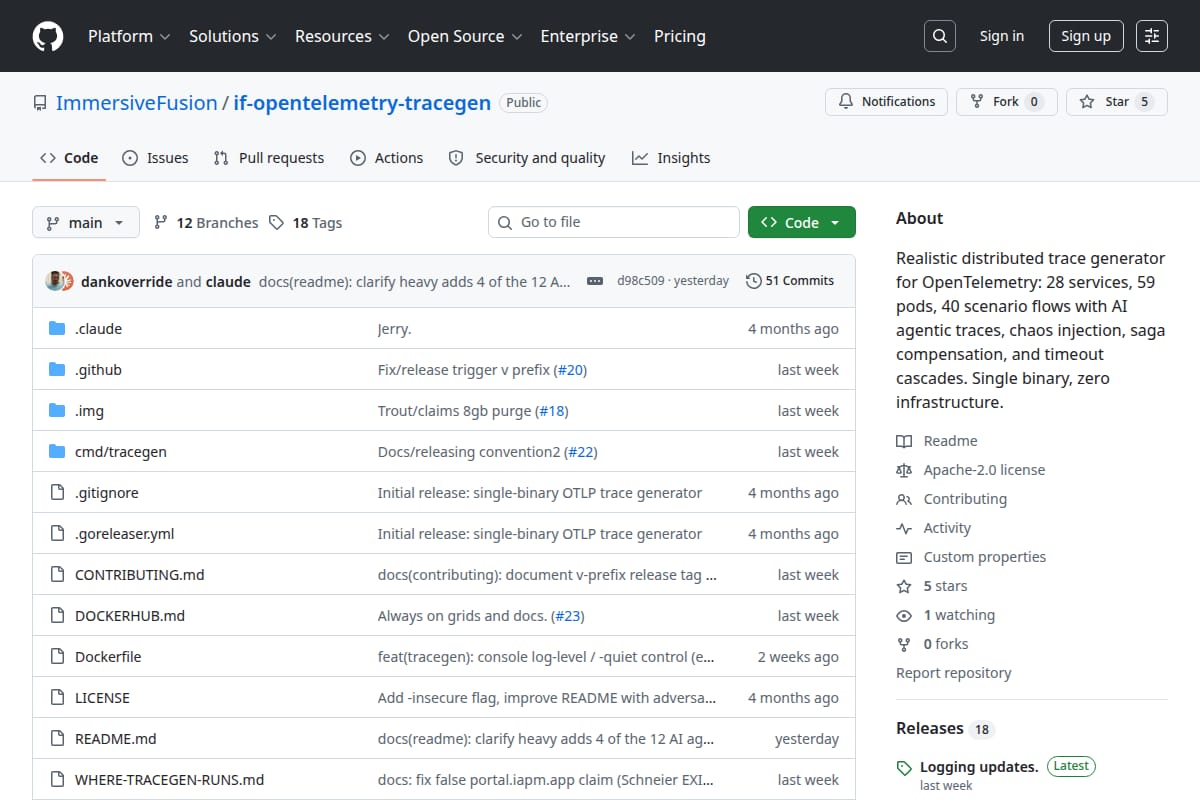
Task: View the 12 Branches
Action: coord(206,223)
